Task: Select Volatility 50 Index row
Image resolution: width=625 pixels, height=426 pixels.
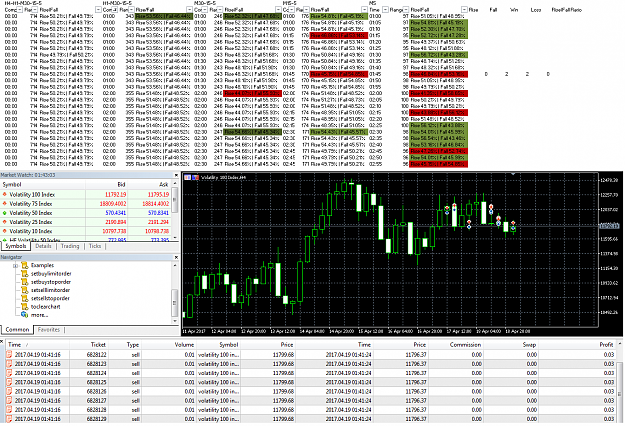Action: 86,213
